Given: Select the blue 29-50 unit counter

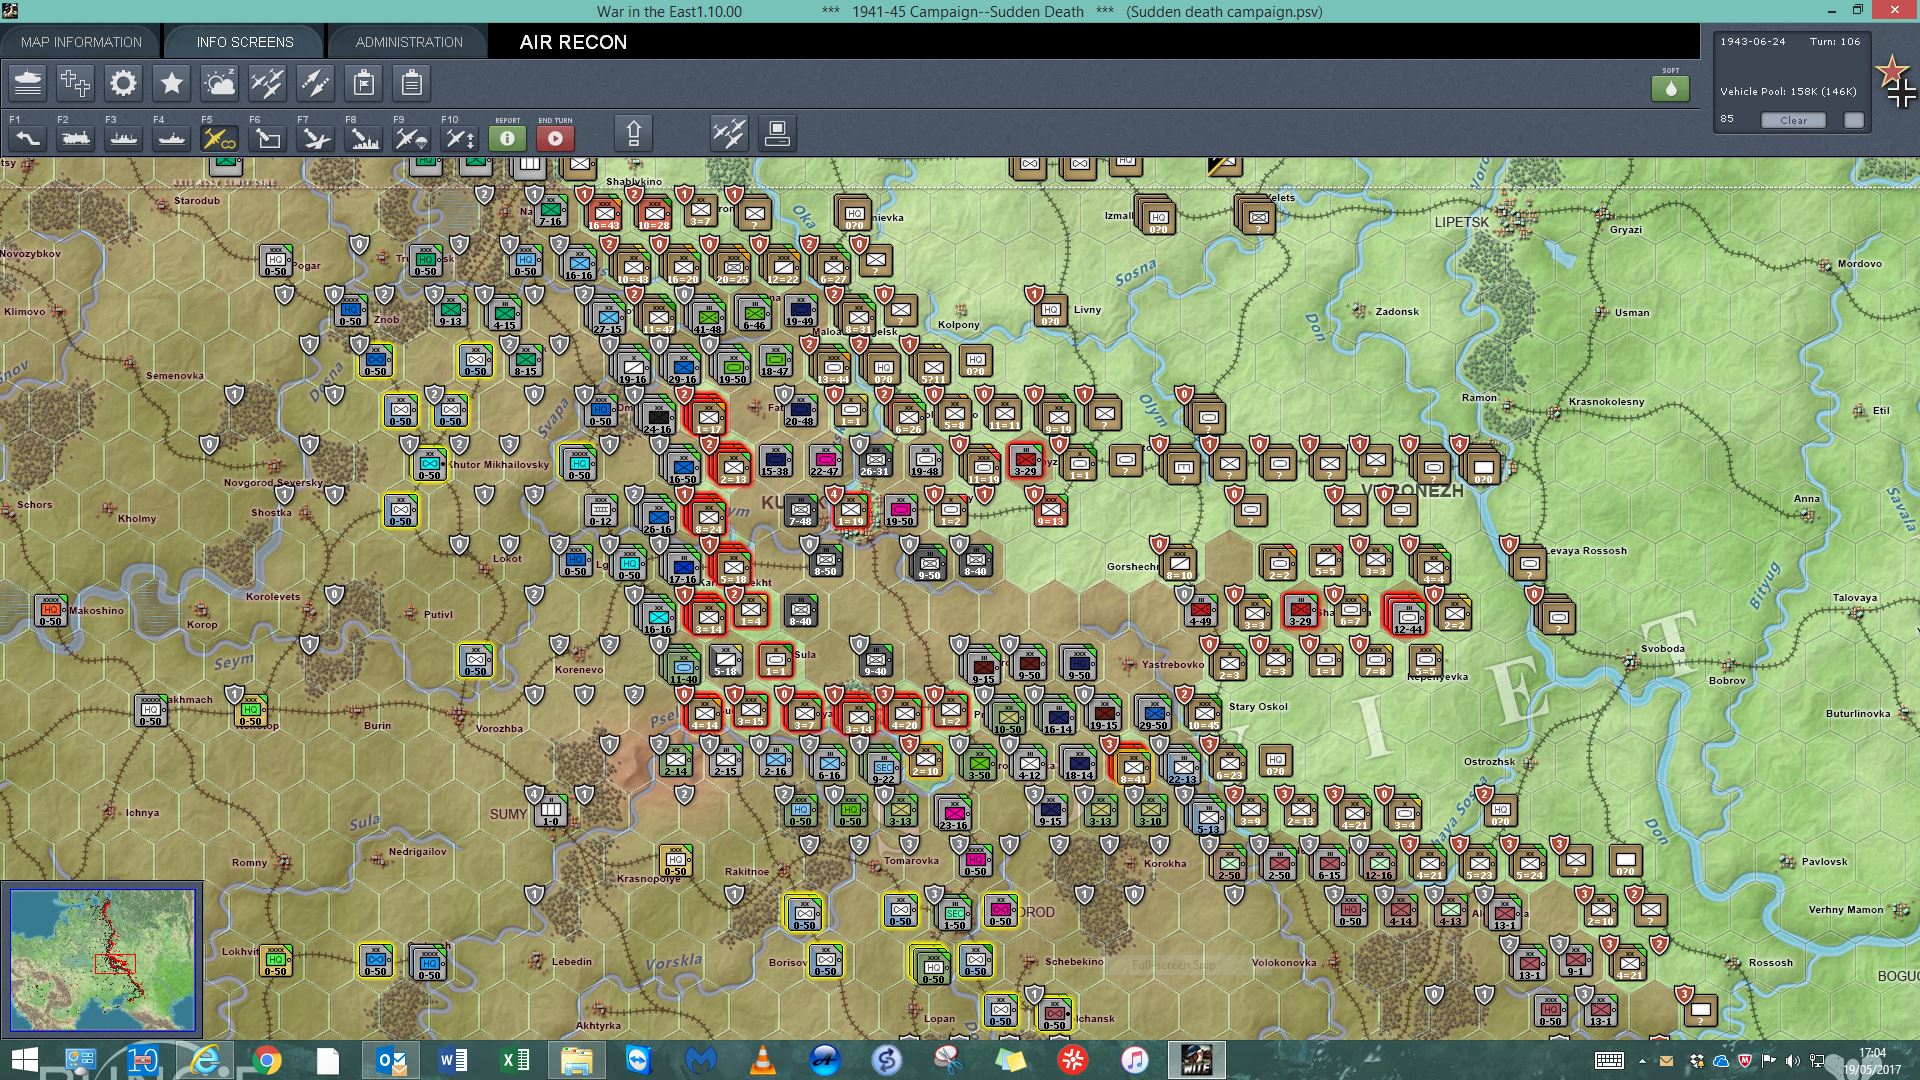Looking at the screenshot, I should click(1153, 714).
